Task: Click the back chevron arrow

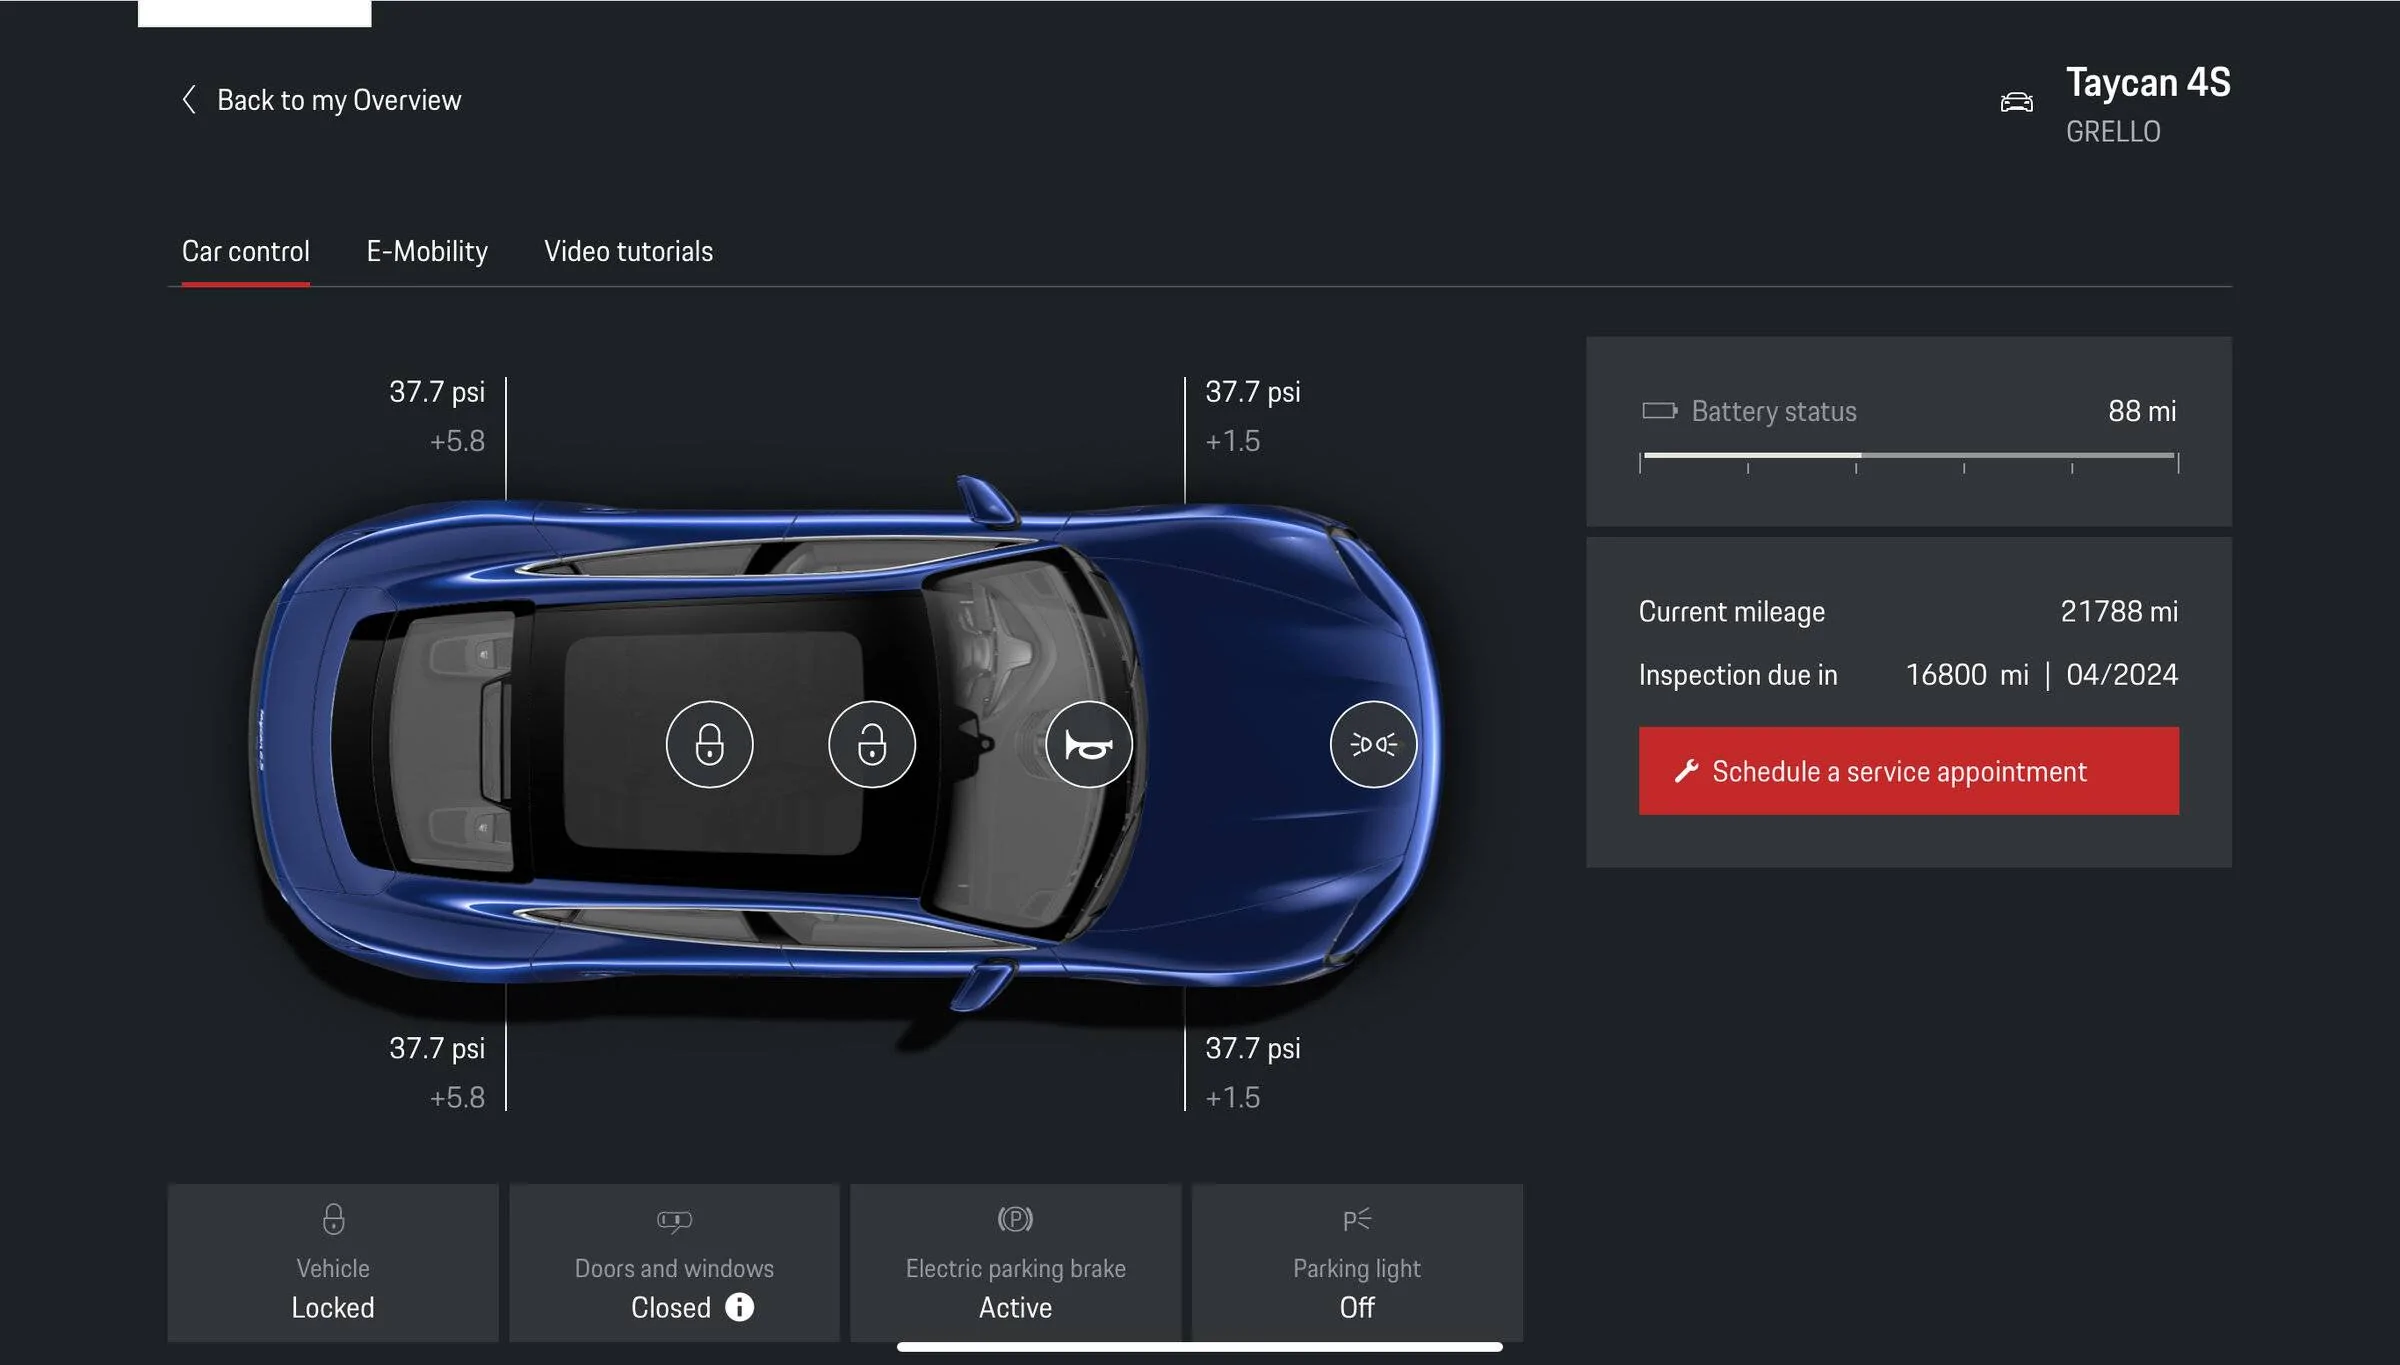Action: pos(188,99)
